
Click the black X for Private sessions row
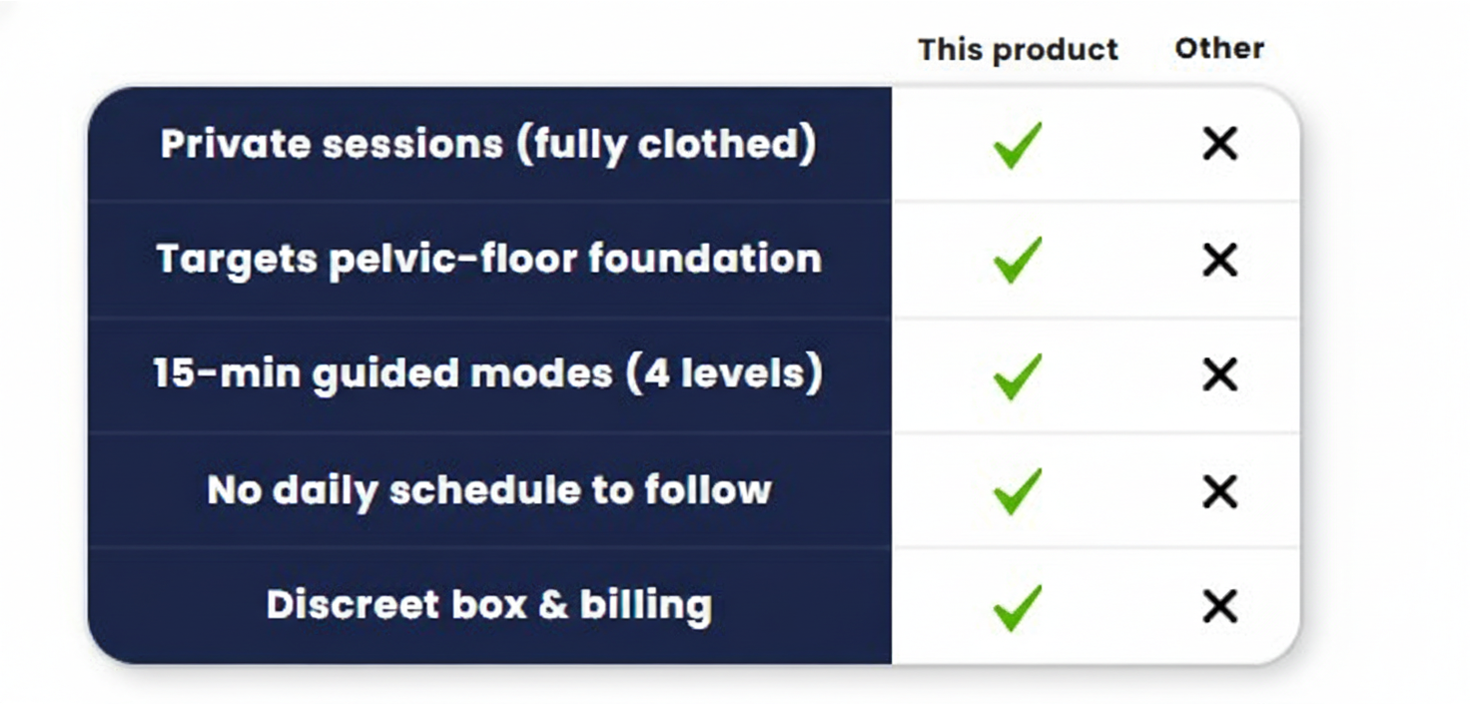(1220, 145)
